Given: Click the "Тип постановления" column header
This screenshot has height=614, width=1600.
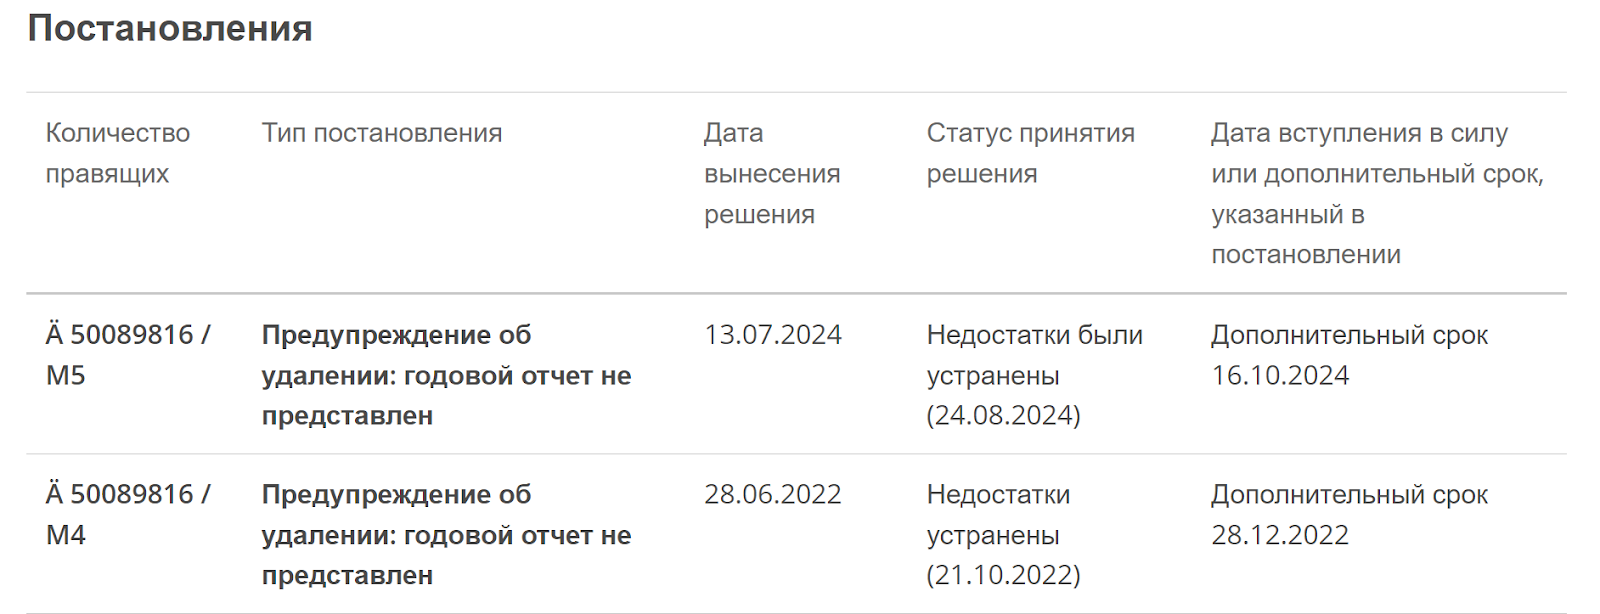Looking at the screenshot, I should pyautogui.click(x=382, y=133).
